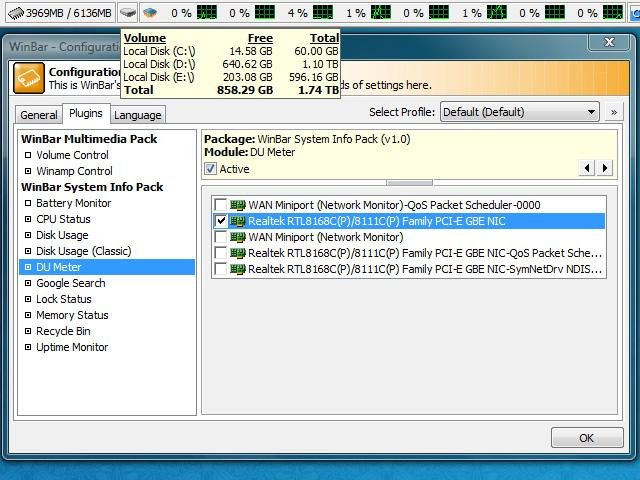Screen dimensions: 640x480
Task: Check the WAN Miniport (Network Monitor) checkbox
Action: click(x=220, y=237)
